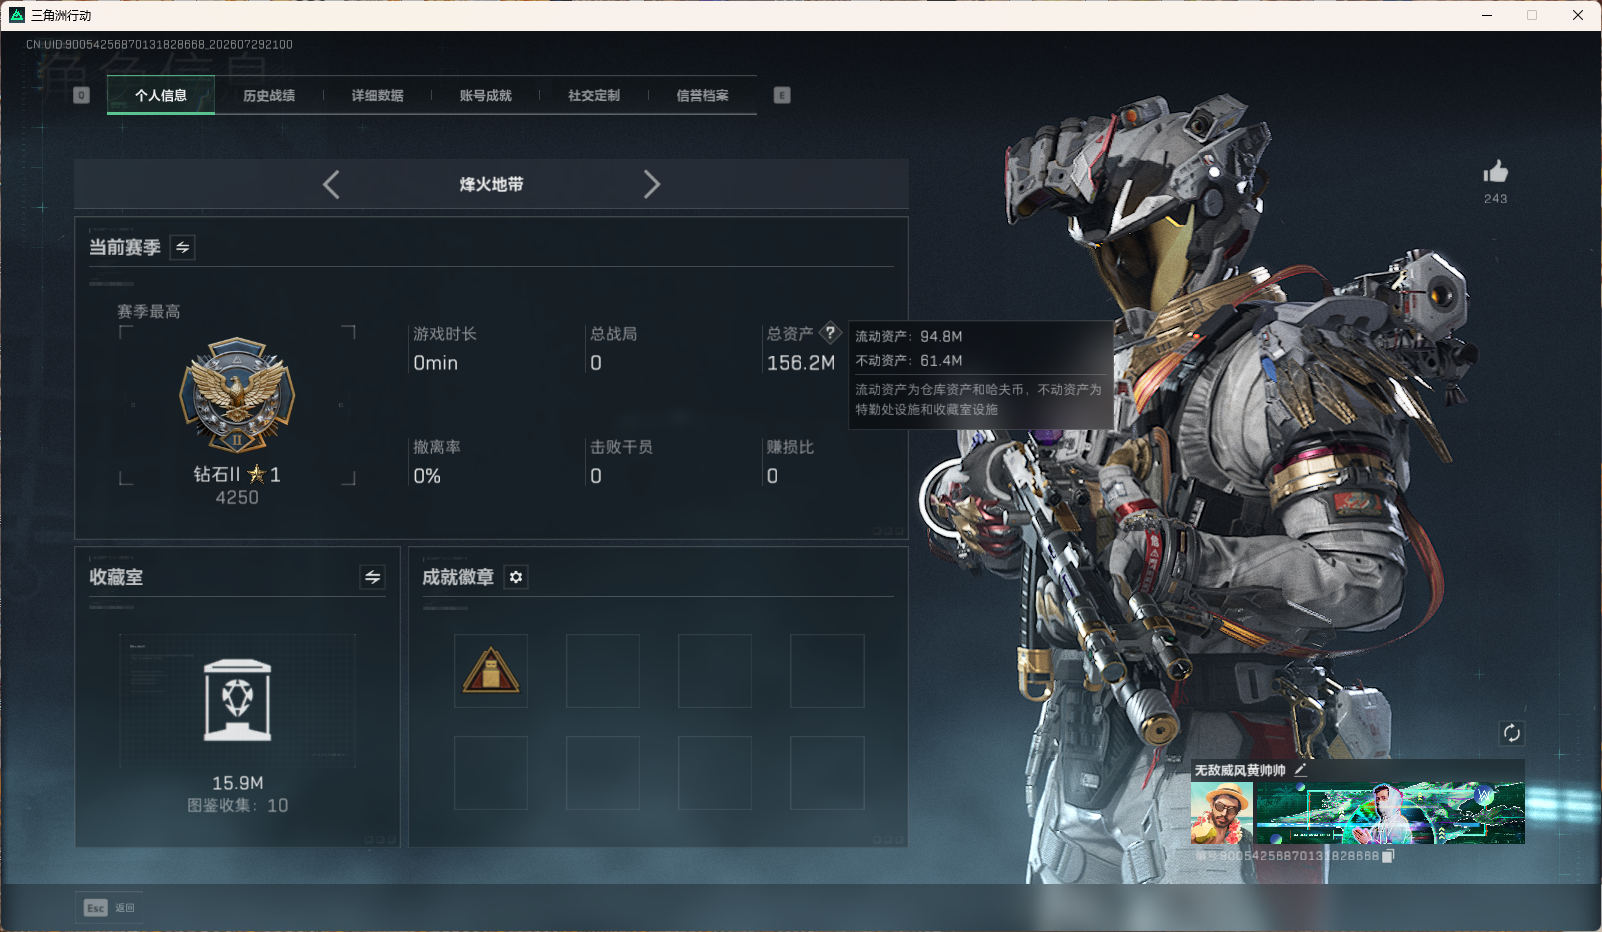The image size is (1602, 932).
Task: Select the first empty badge slot, bottom row
Action: tap(491, 773)
